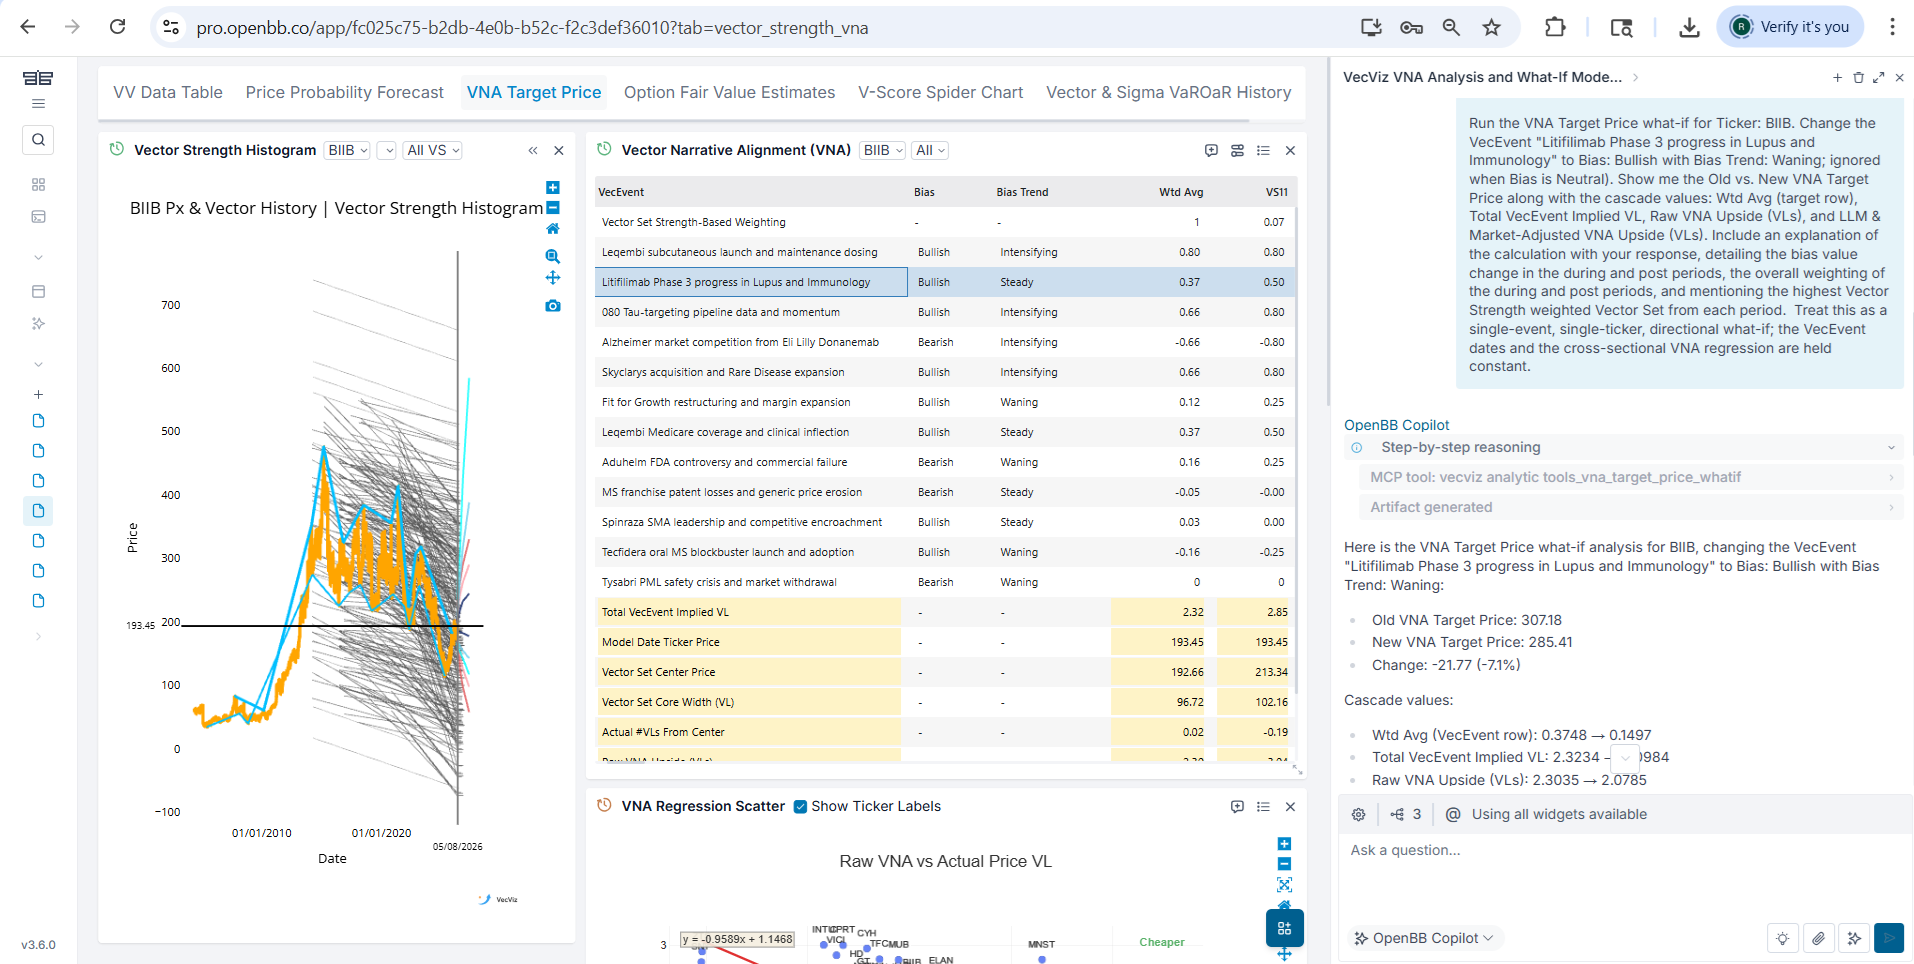
Task: Open the dashboards grid icon in sidebar
Action: point(38,185)
